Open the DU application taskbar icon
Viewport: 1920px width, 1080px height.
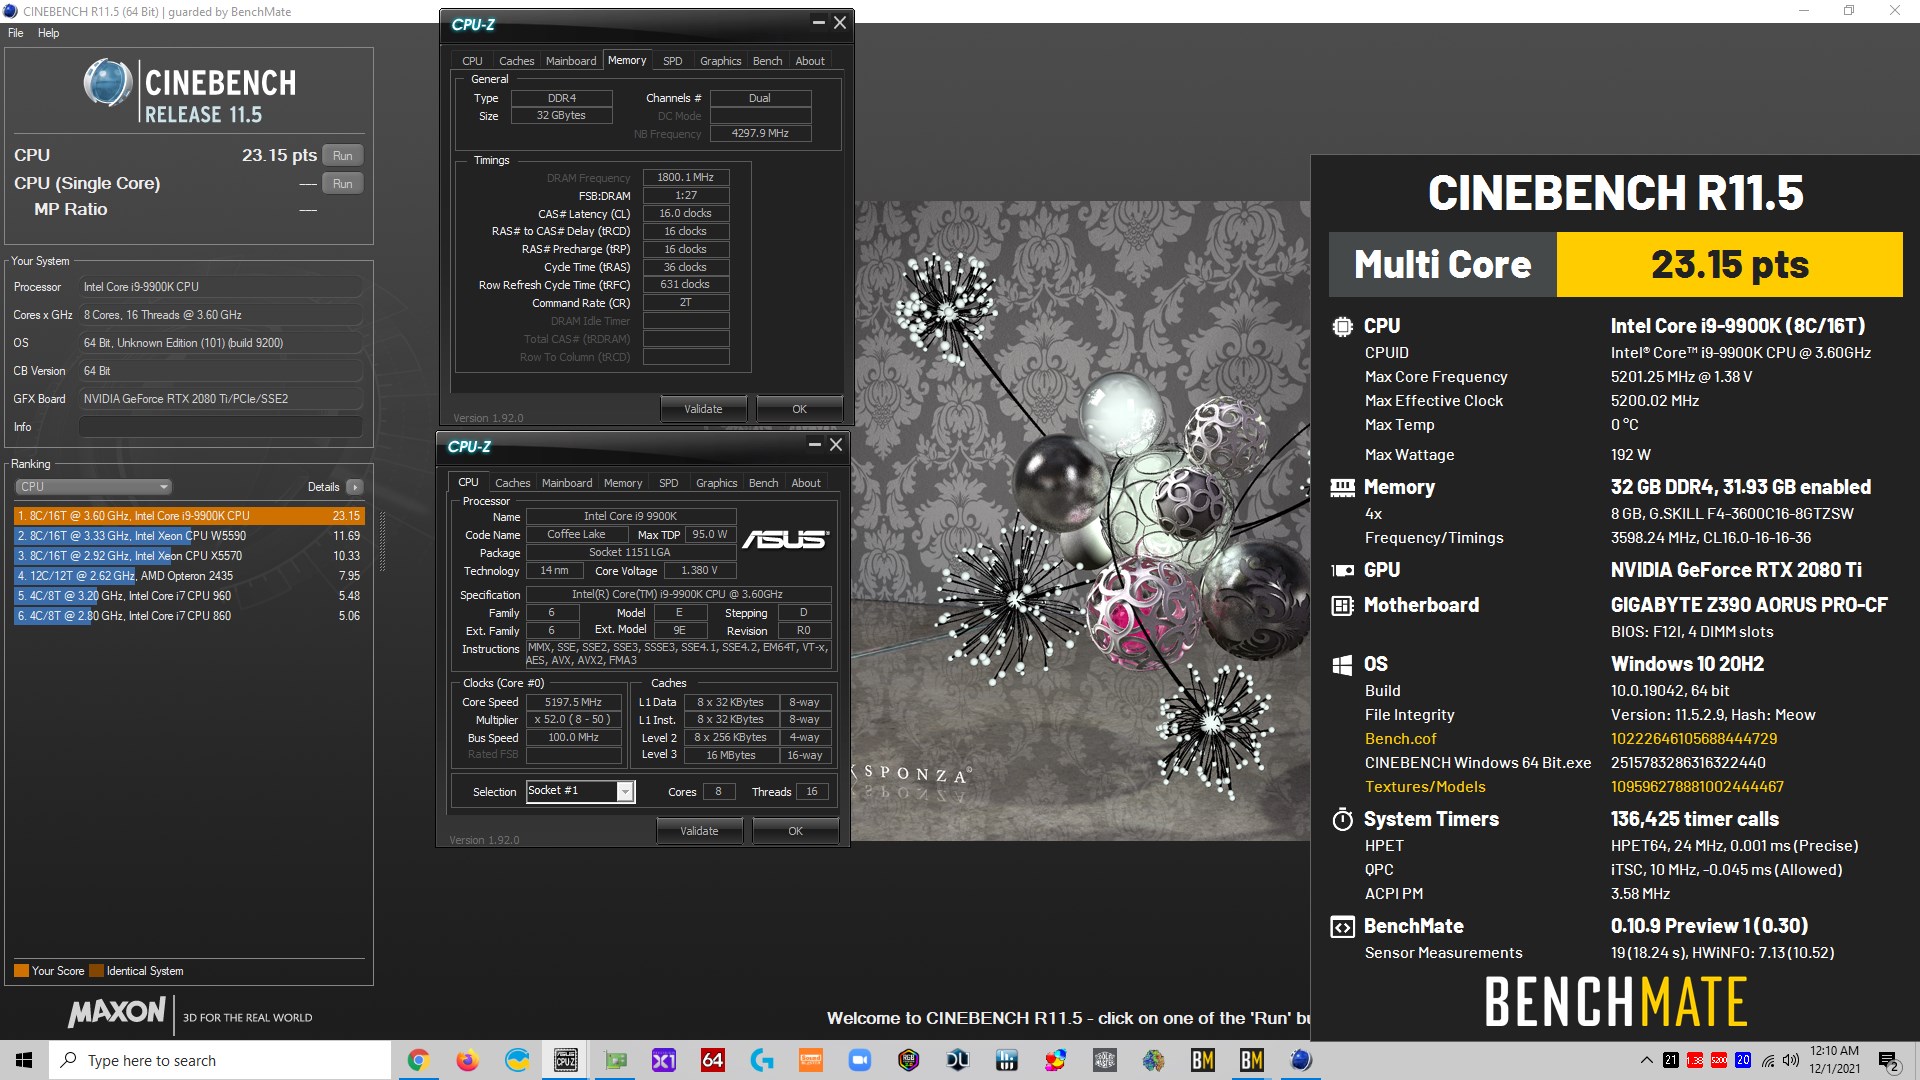[958, 1060]
